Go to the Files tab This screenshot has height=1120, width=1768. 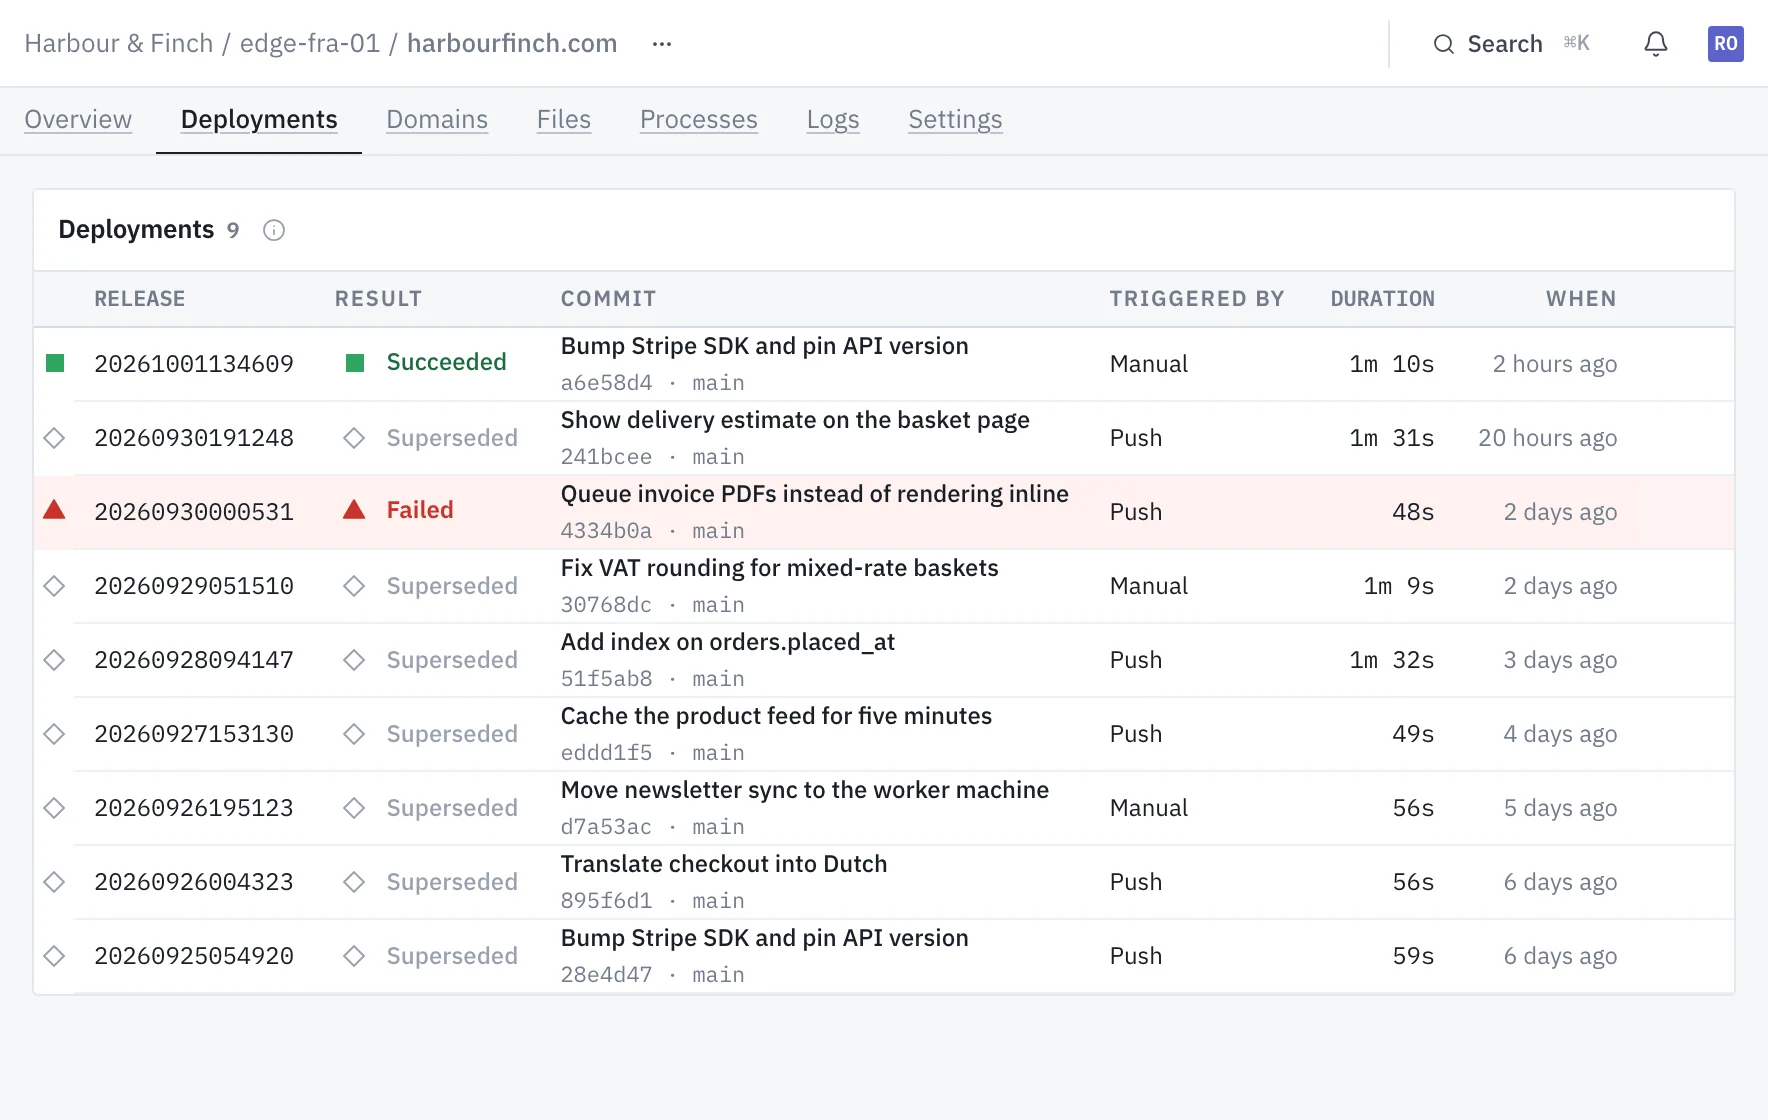pos(564,119)
